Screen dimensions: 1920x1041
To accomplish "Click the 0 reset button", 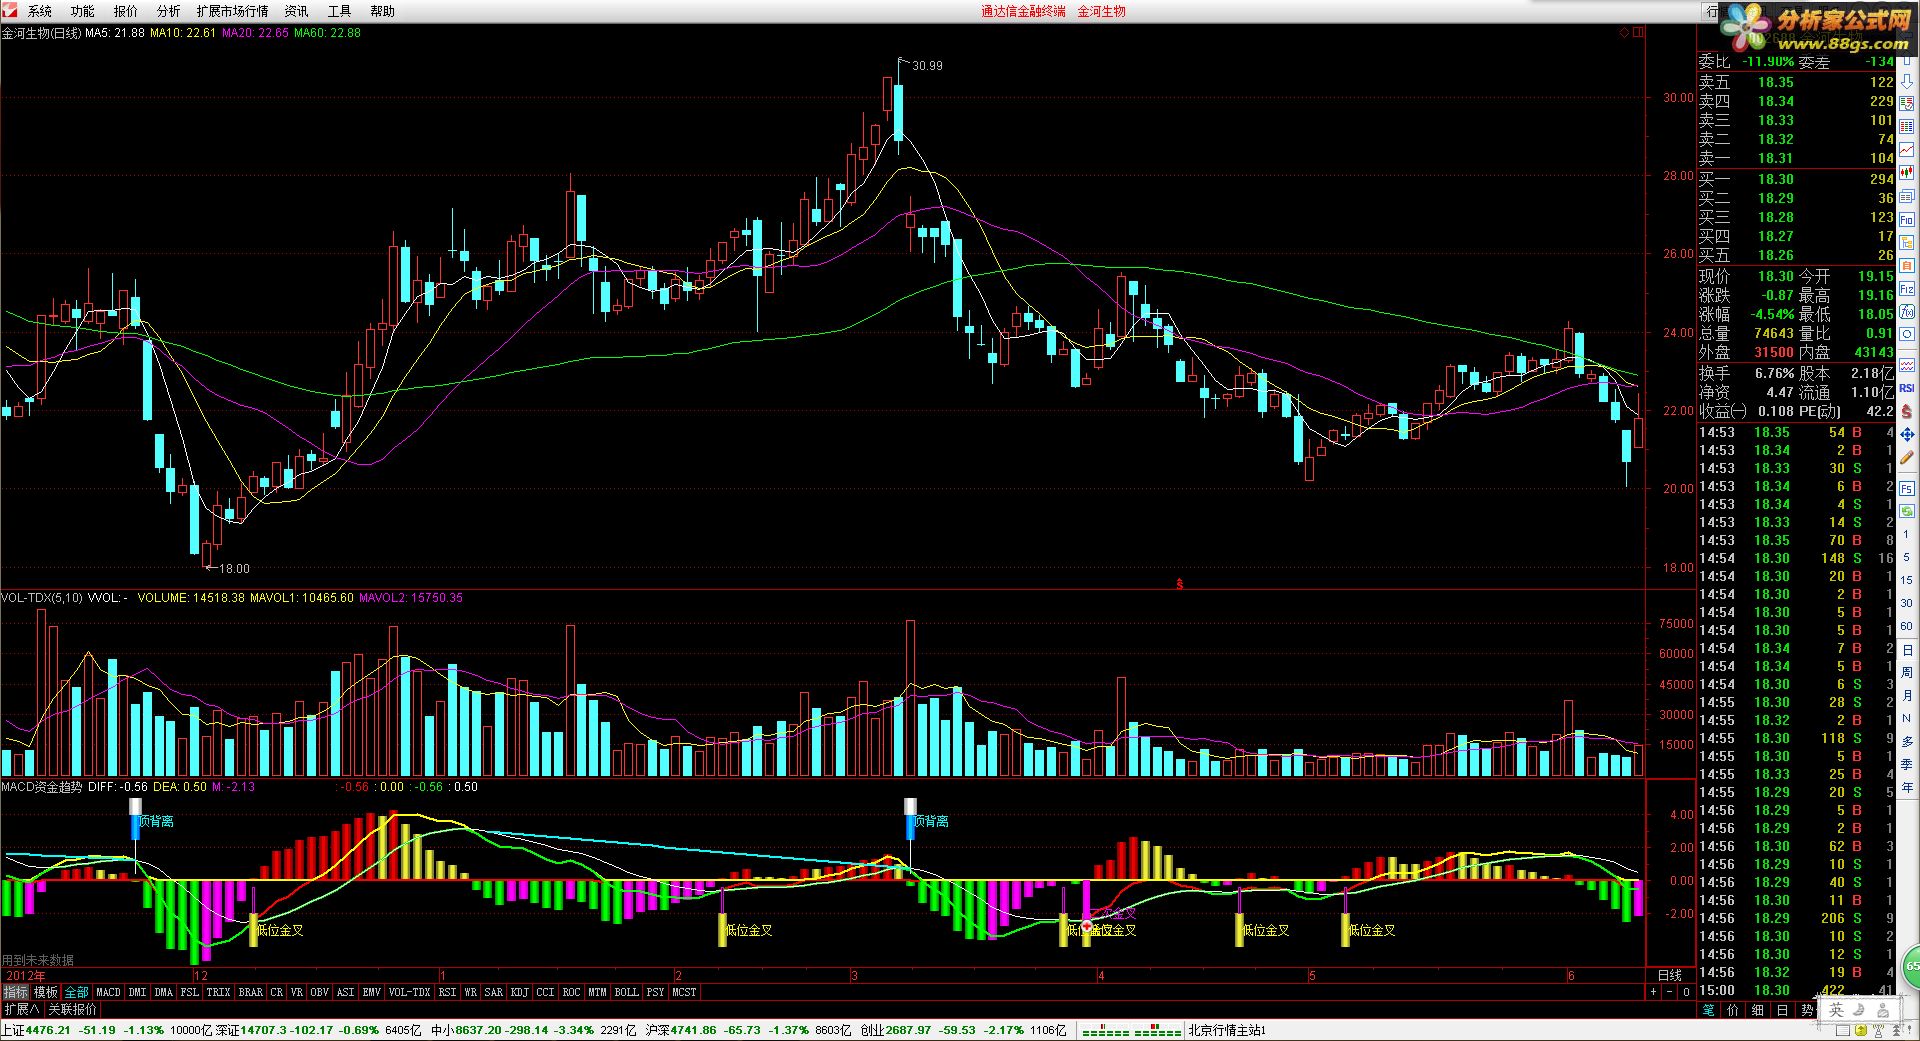I will pyautogui.click(x=1686, y=992).
